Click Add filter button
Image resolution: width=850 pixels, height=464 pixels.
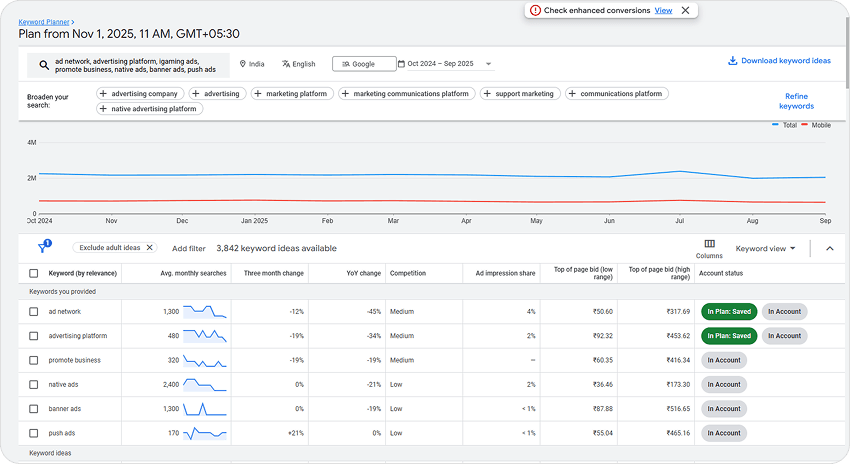click(x=189, y=248)
